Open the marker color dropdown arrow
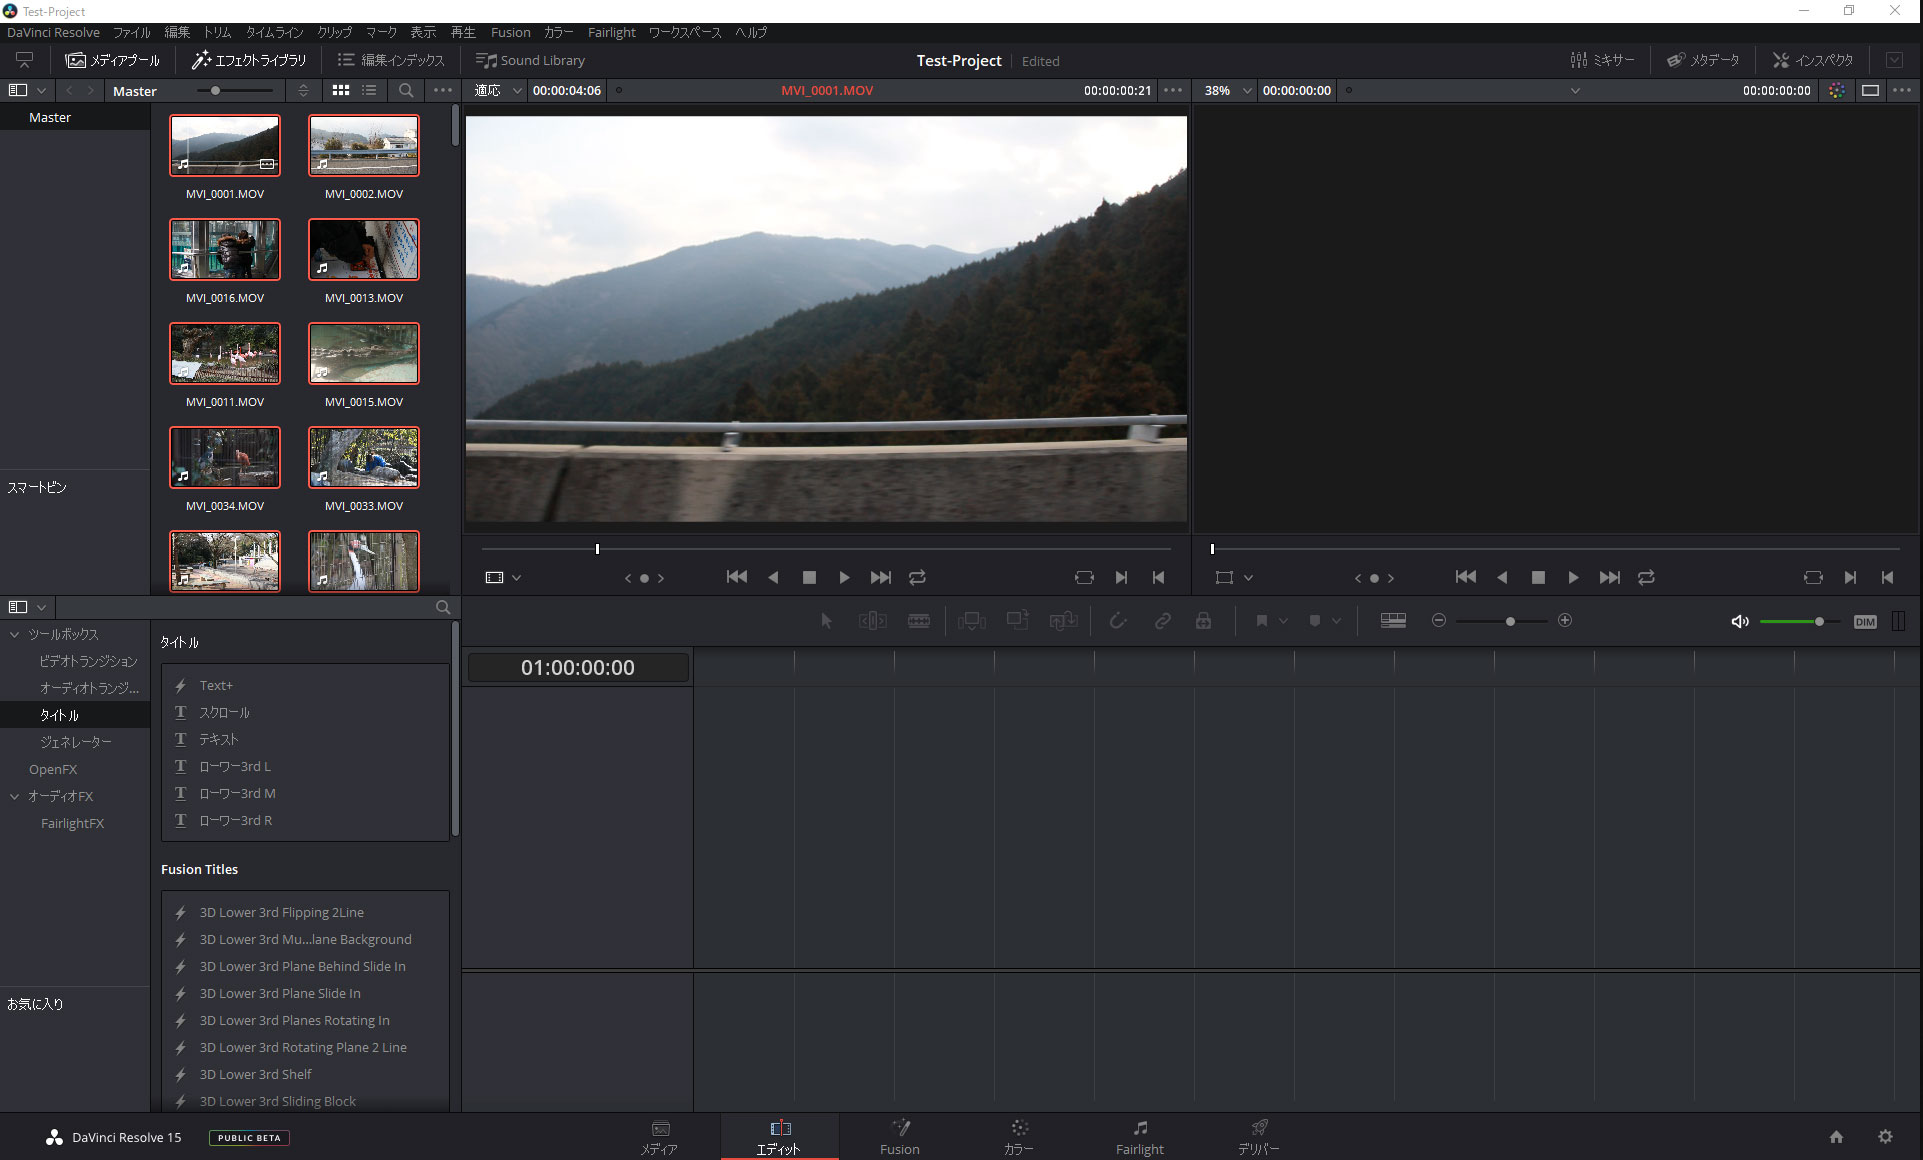 (1336, 621)
